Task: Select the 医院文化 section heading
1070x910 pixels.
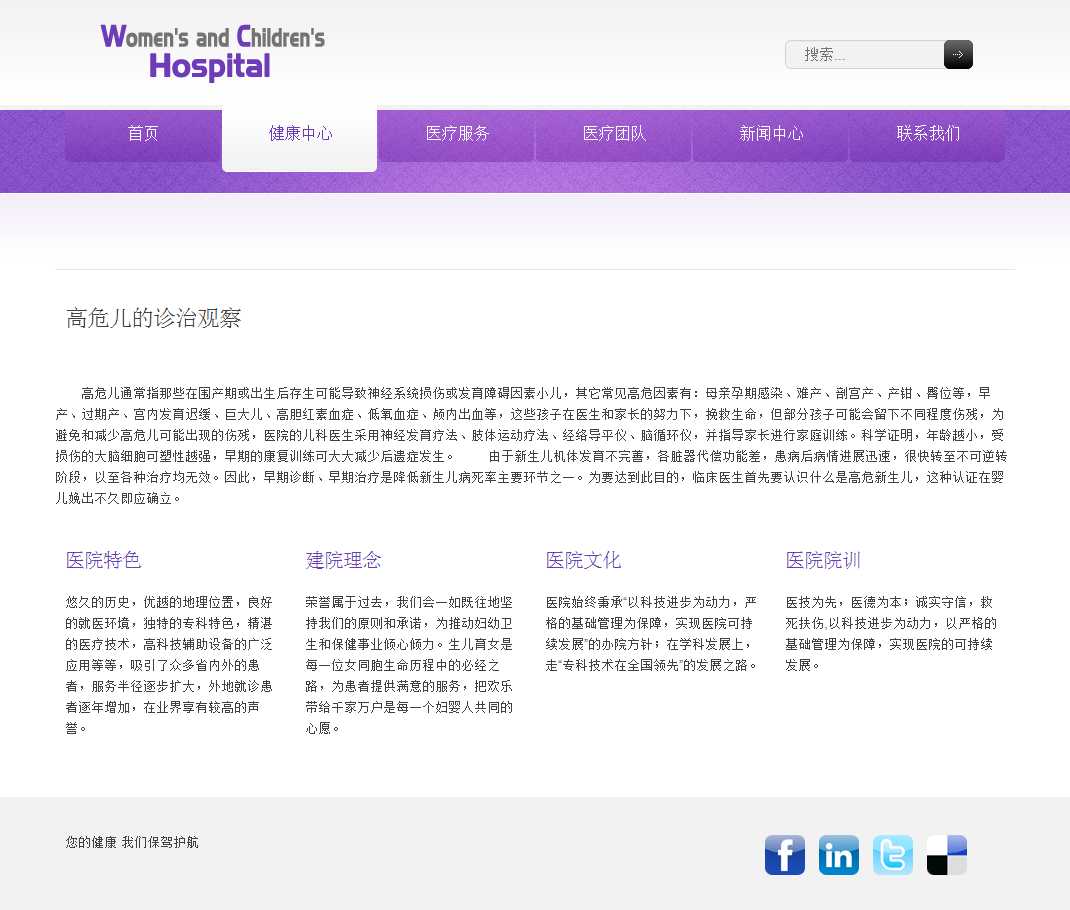Action: coord(584,560)
